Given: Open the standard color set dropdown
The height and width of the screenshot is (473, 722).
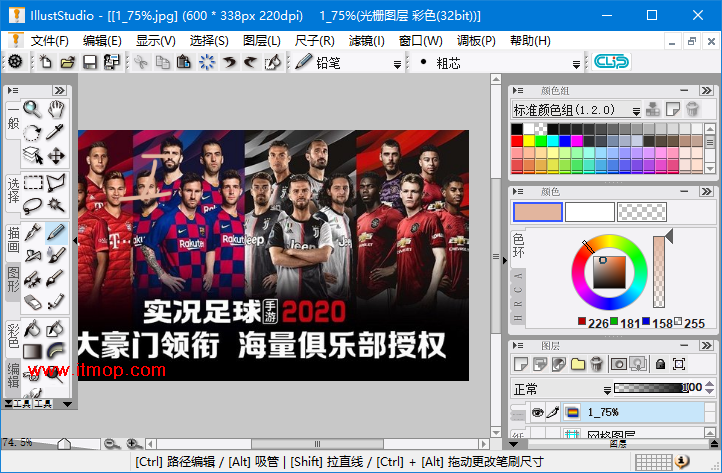Looking at the screenshot, I should click(636, 111).
